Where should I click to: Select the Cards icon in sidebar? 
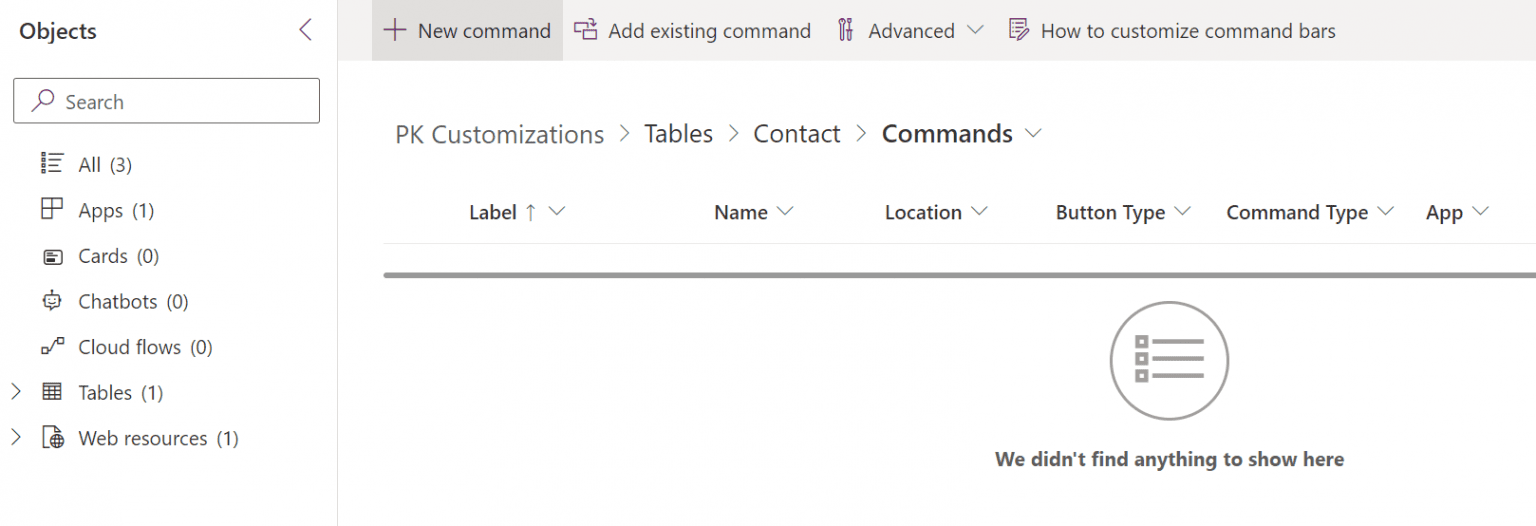(52, 257)
